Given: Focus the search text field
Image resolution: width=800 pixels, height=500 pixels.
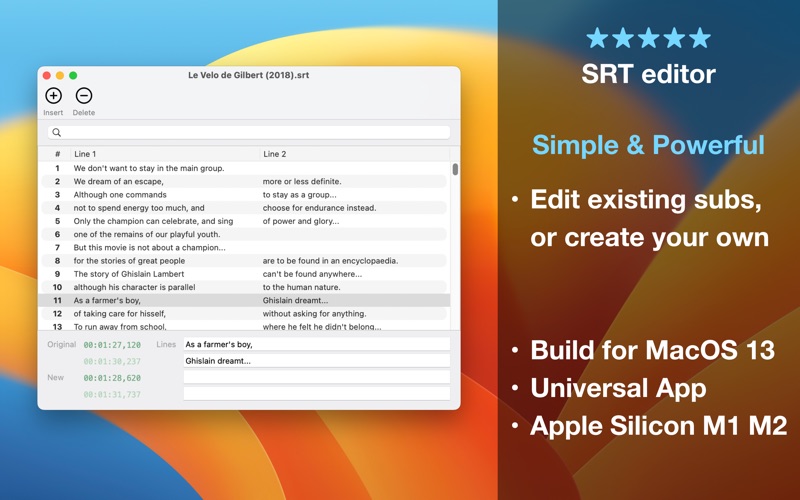Looking at the screenshot, I should click(249, 133).
